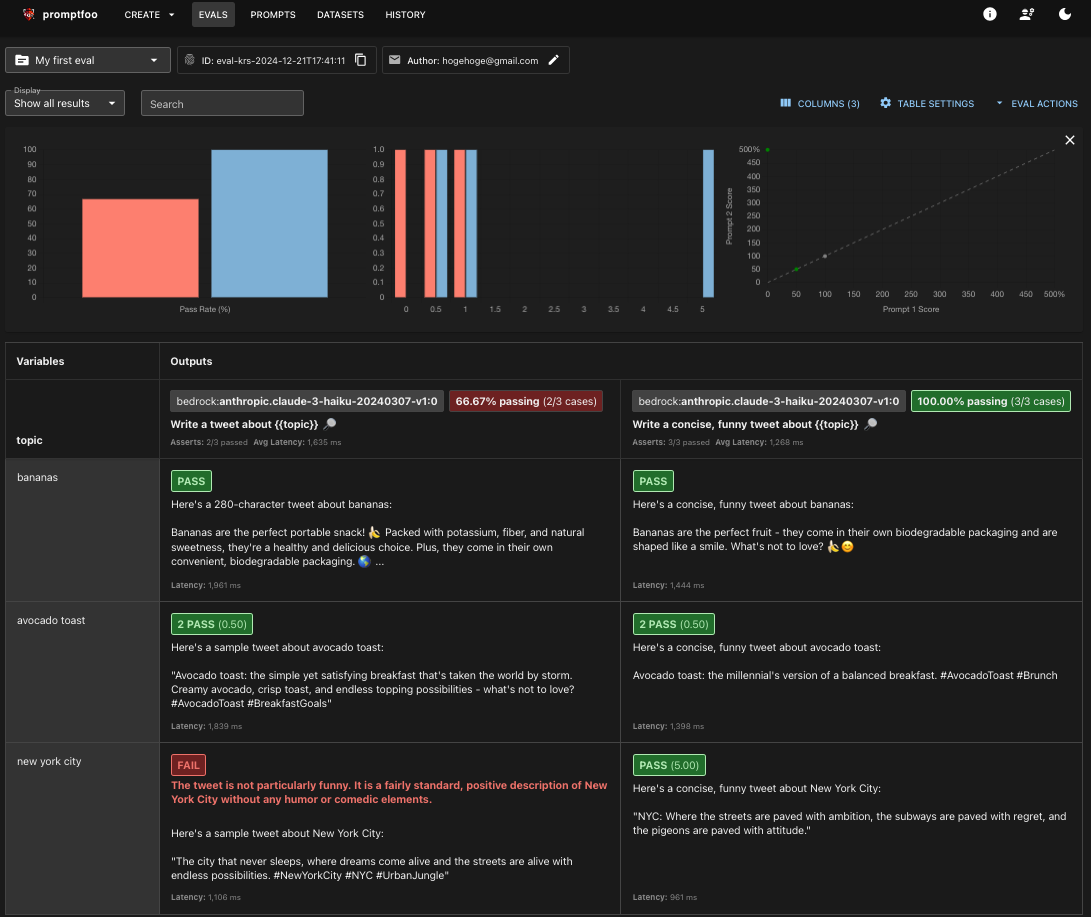Go to the History tab
The height and width of the screenshot is (917, 1091).
(405, 15)
